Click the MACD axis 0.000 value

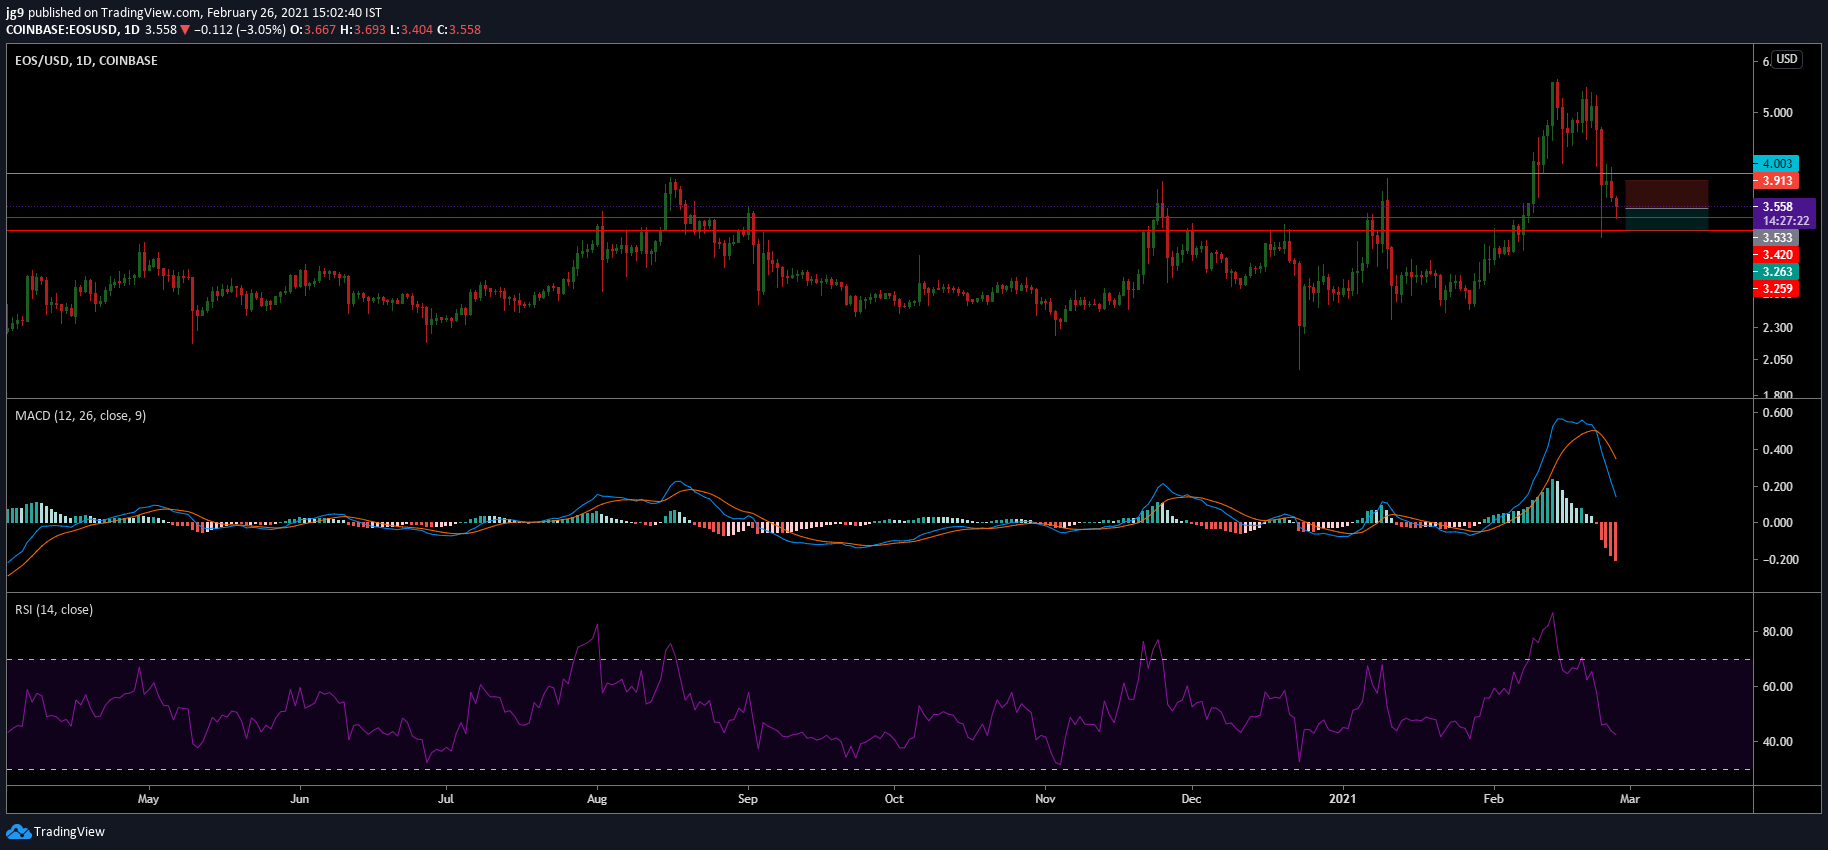click(1777, 522)
